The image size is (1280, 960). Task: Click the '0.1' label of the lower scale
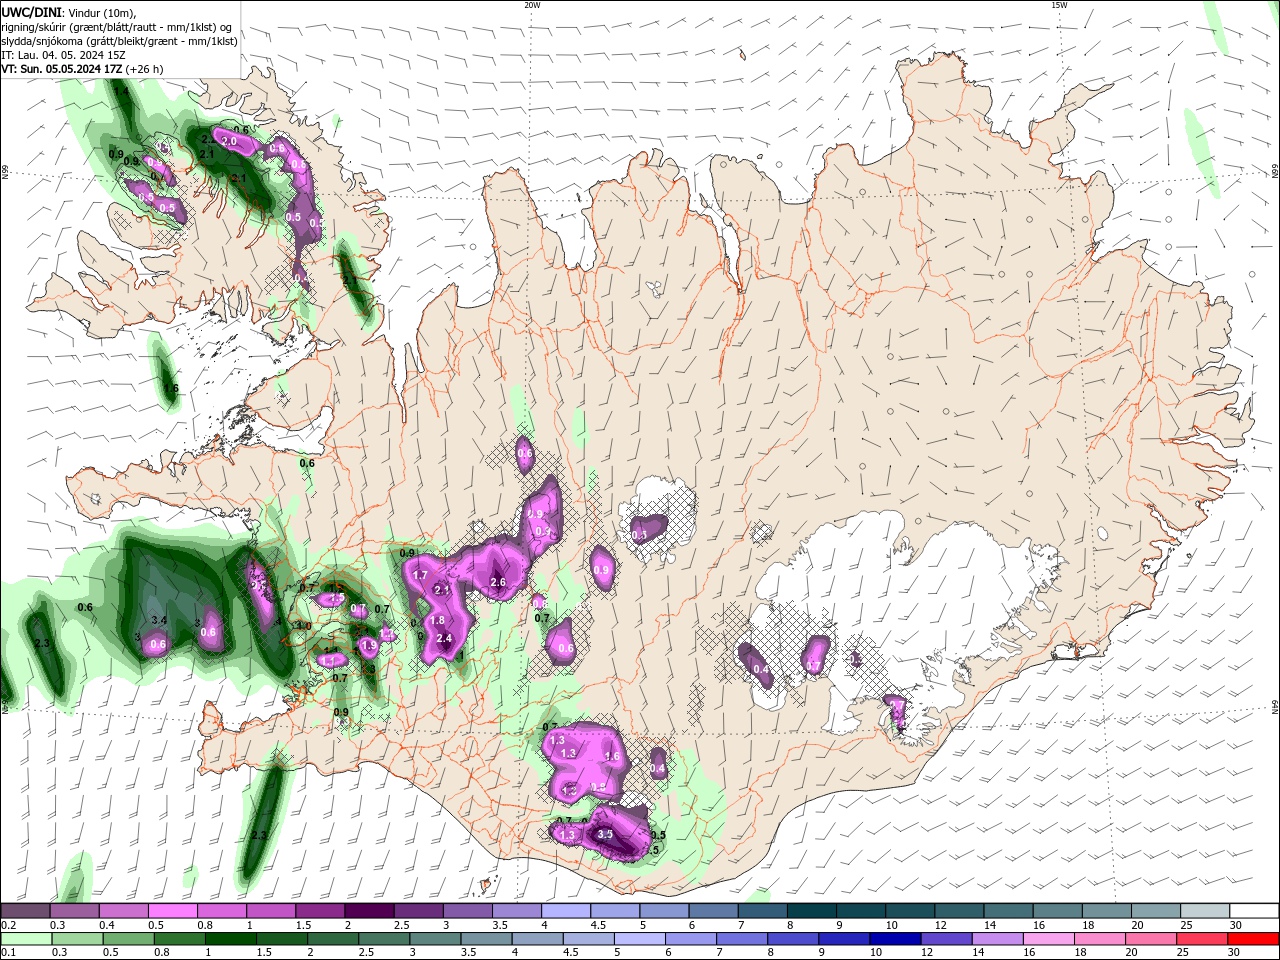click(x=8, y=953)
